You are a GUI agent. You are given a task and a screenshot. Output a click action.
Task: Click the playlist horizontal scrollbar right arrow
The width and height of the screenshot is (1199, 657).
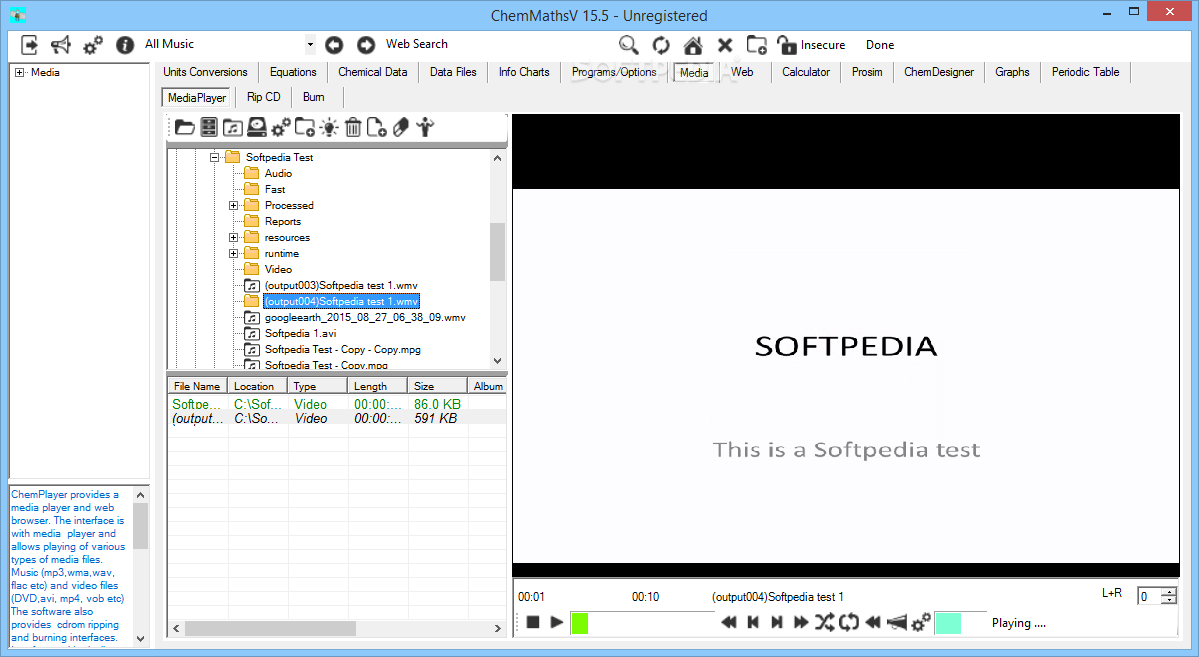pyautogui.click(x=498, y=629)
